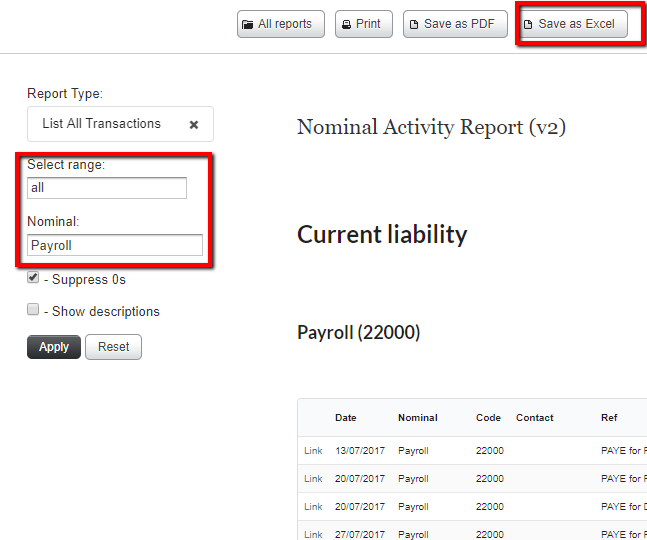Screen dimensions: 647x540
Task: Click Save as PDF button
Action: point(454,24)
